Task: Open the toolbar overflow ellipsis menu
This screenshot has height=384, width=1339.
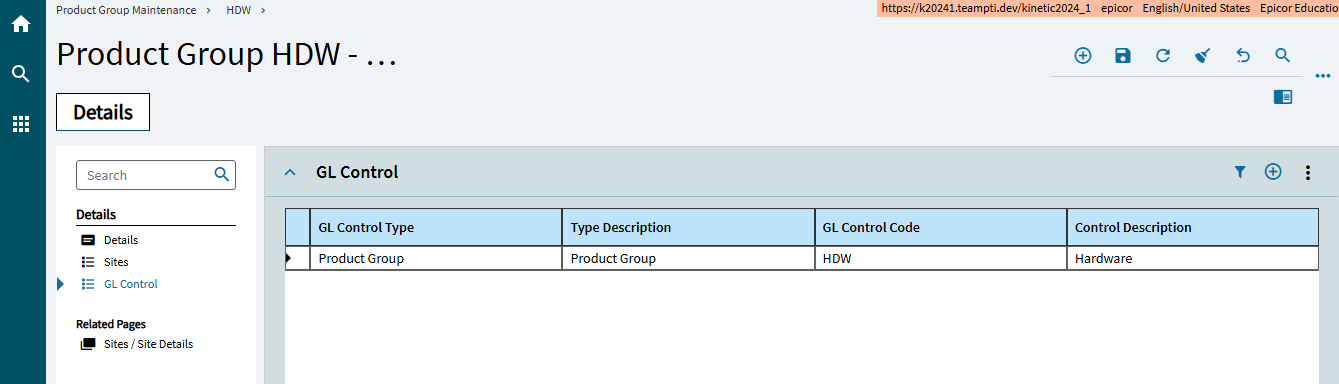Action: [1322, 76]
